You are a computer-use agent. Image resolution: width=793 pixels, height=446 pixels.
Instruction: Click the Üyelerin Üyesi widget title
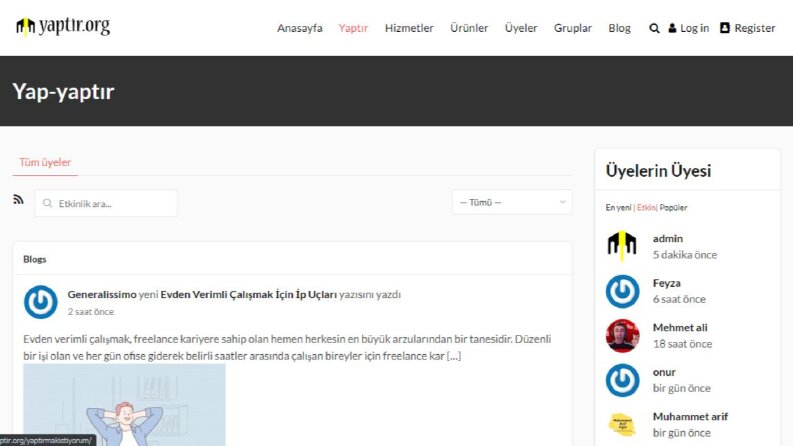click(658, 171)
